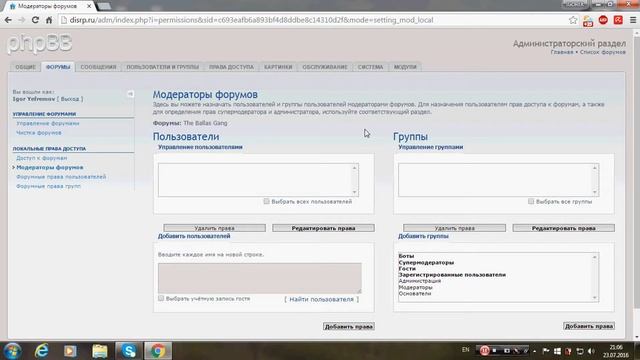640x360 pixels.
Task: Open the Найти пользователя link
Action: [322, 299]
